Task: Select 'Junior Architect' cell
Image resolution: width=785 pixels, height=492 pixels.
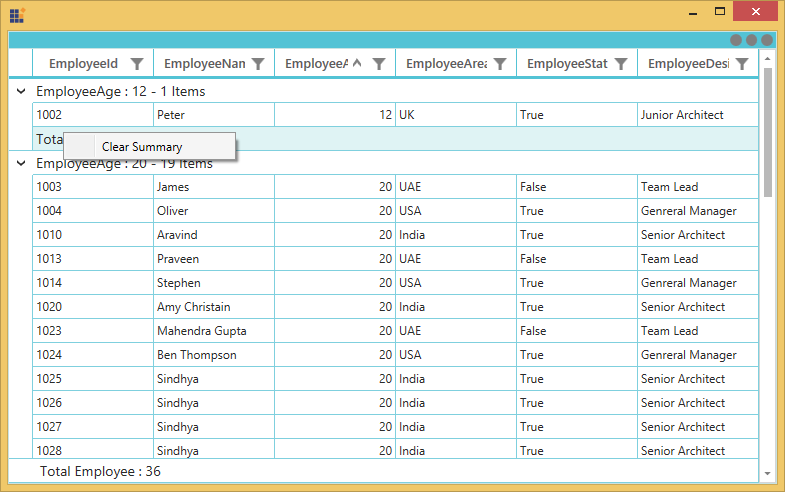Action: pyautogui.click(x=698, y=115)
